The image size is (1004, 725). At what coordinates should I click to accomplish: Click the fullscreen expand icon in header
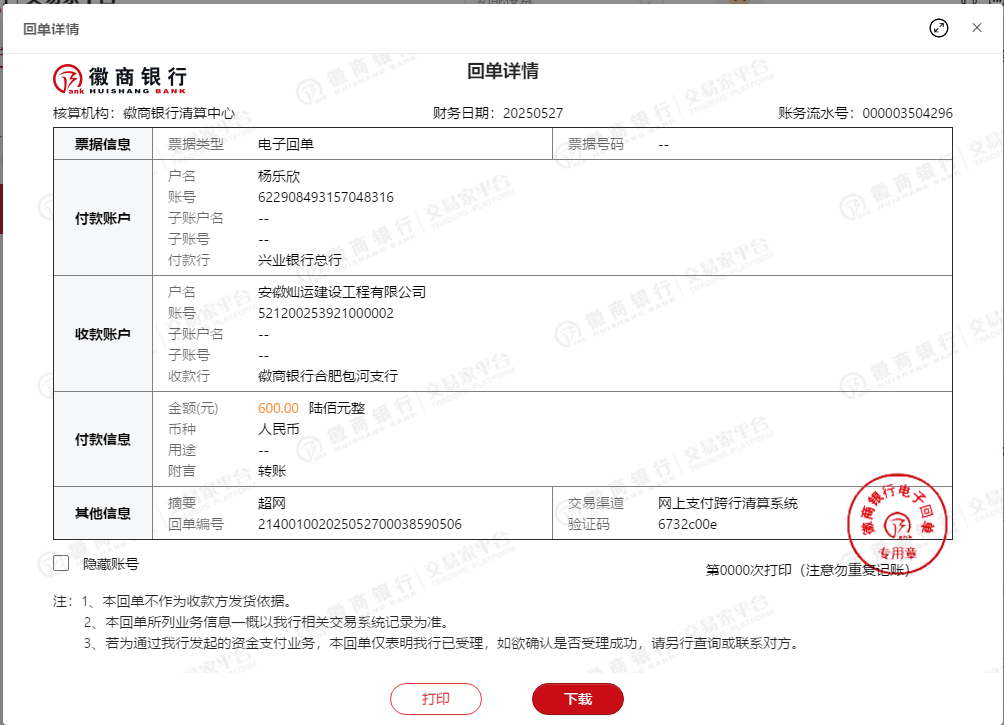pos(938,28)
